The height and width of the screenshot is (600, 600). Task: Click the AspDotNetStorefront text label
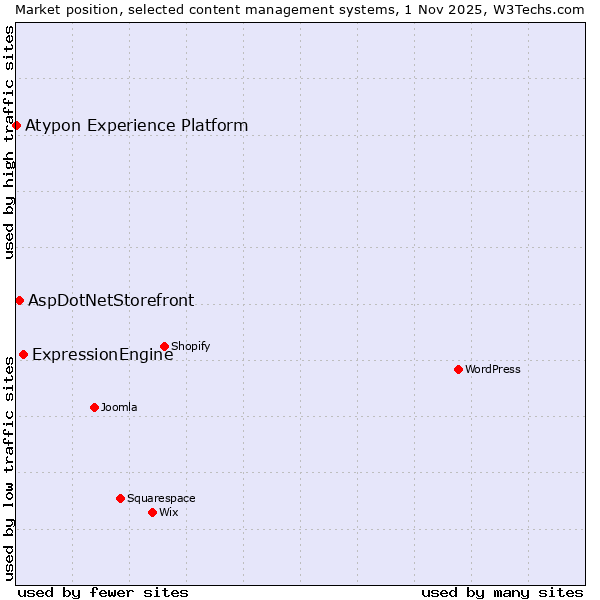tap(111, 300)
